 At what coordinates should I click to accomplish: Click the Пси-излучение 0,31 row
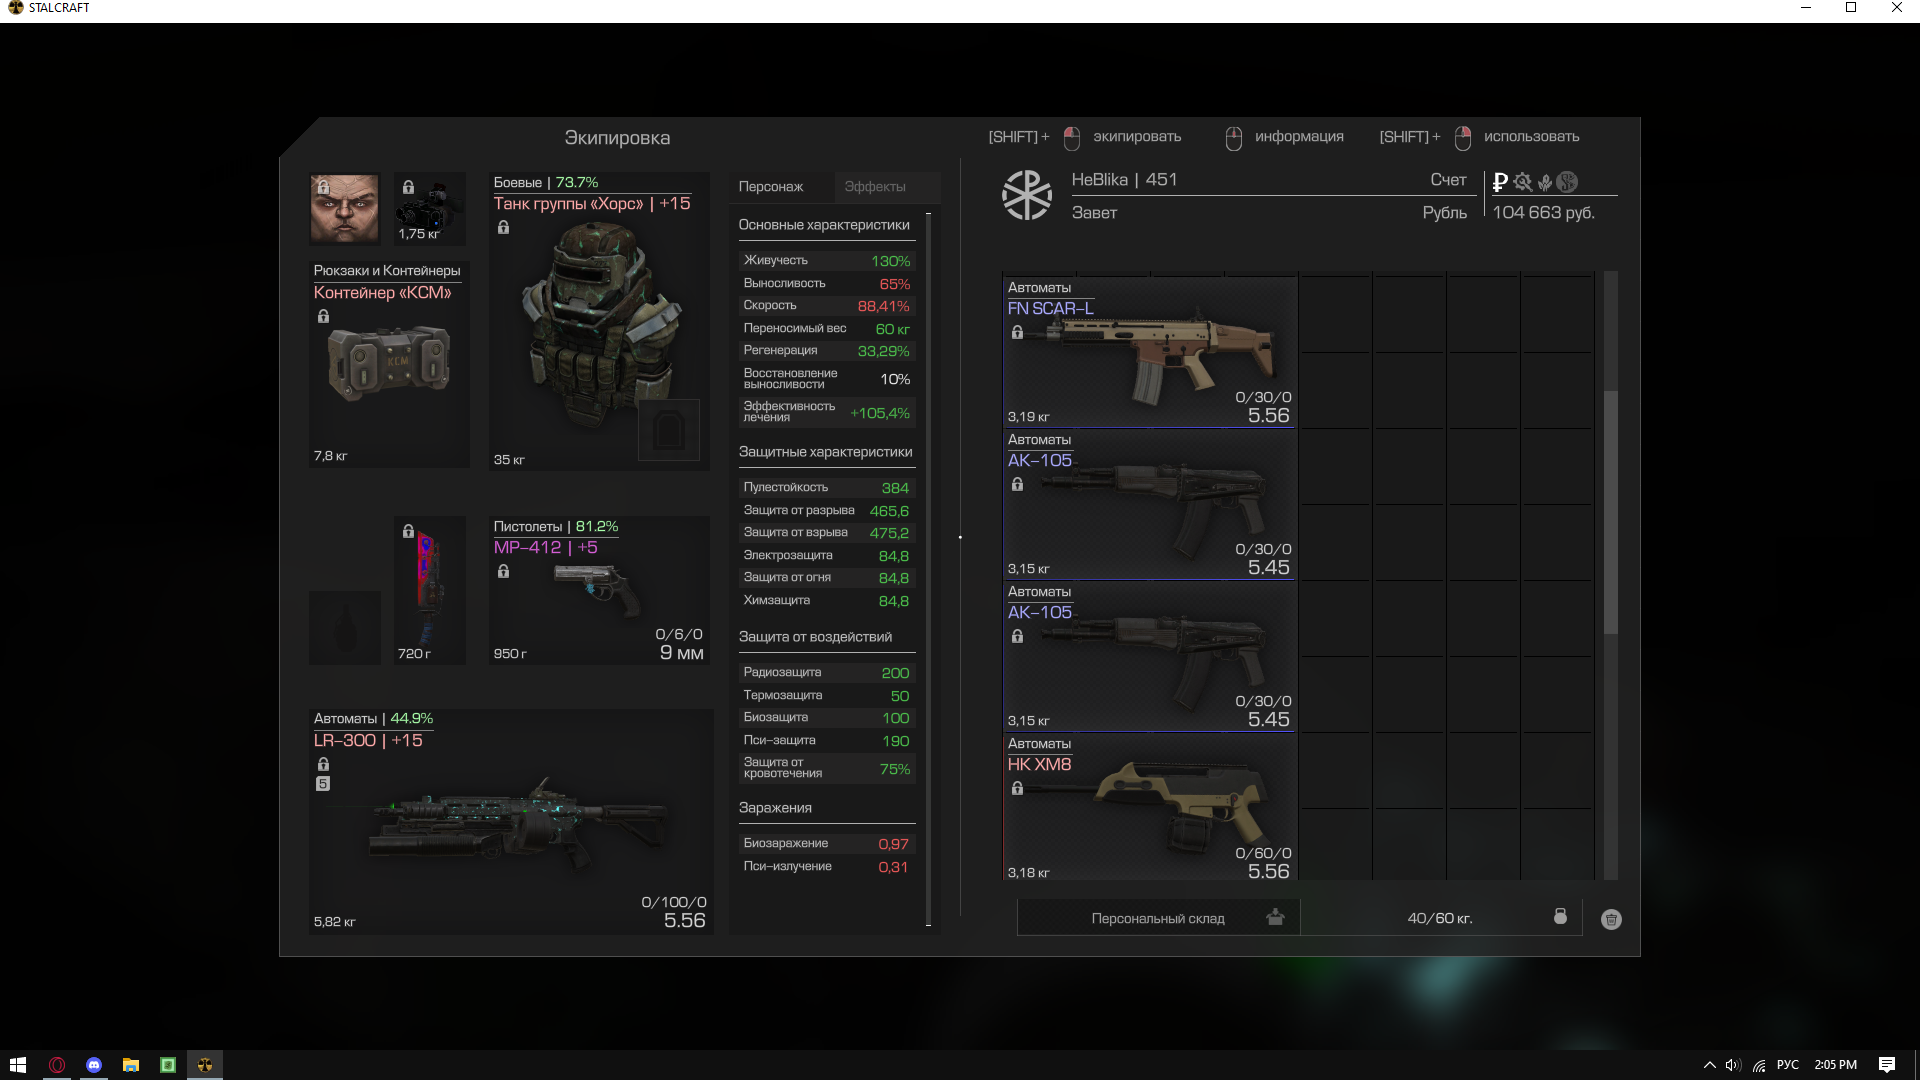(x=827, y=867)
